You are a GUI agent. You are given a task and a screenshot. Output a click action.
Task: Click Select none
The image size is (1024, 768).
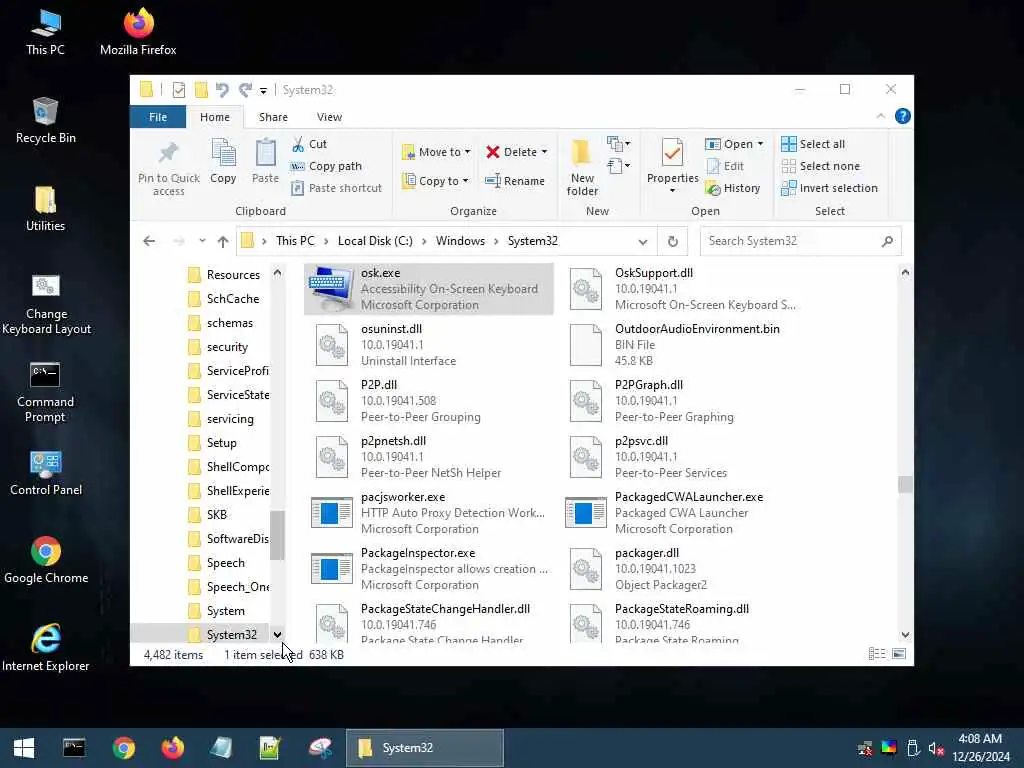point(820,166)
